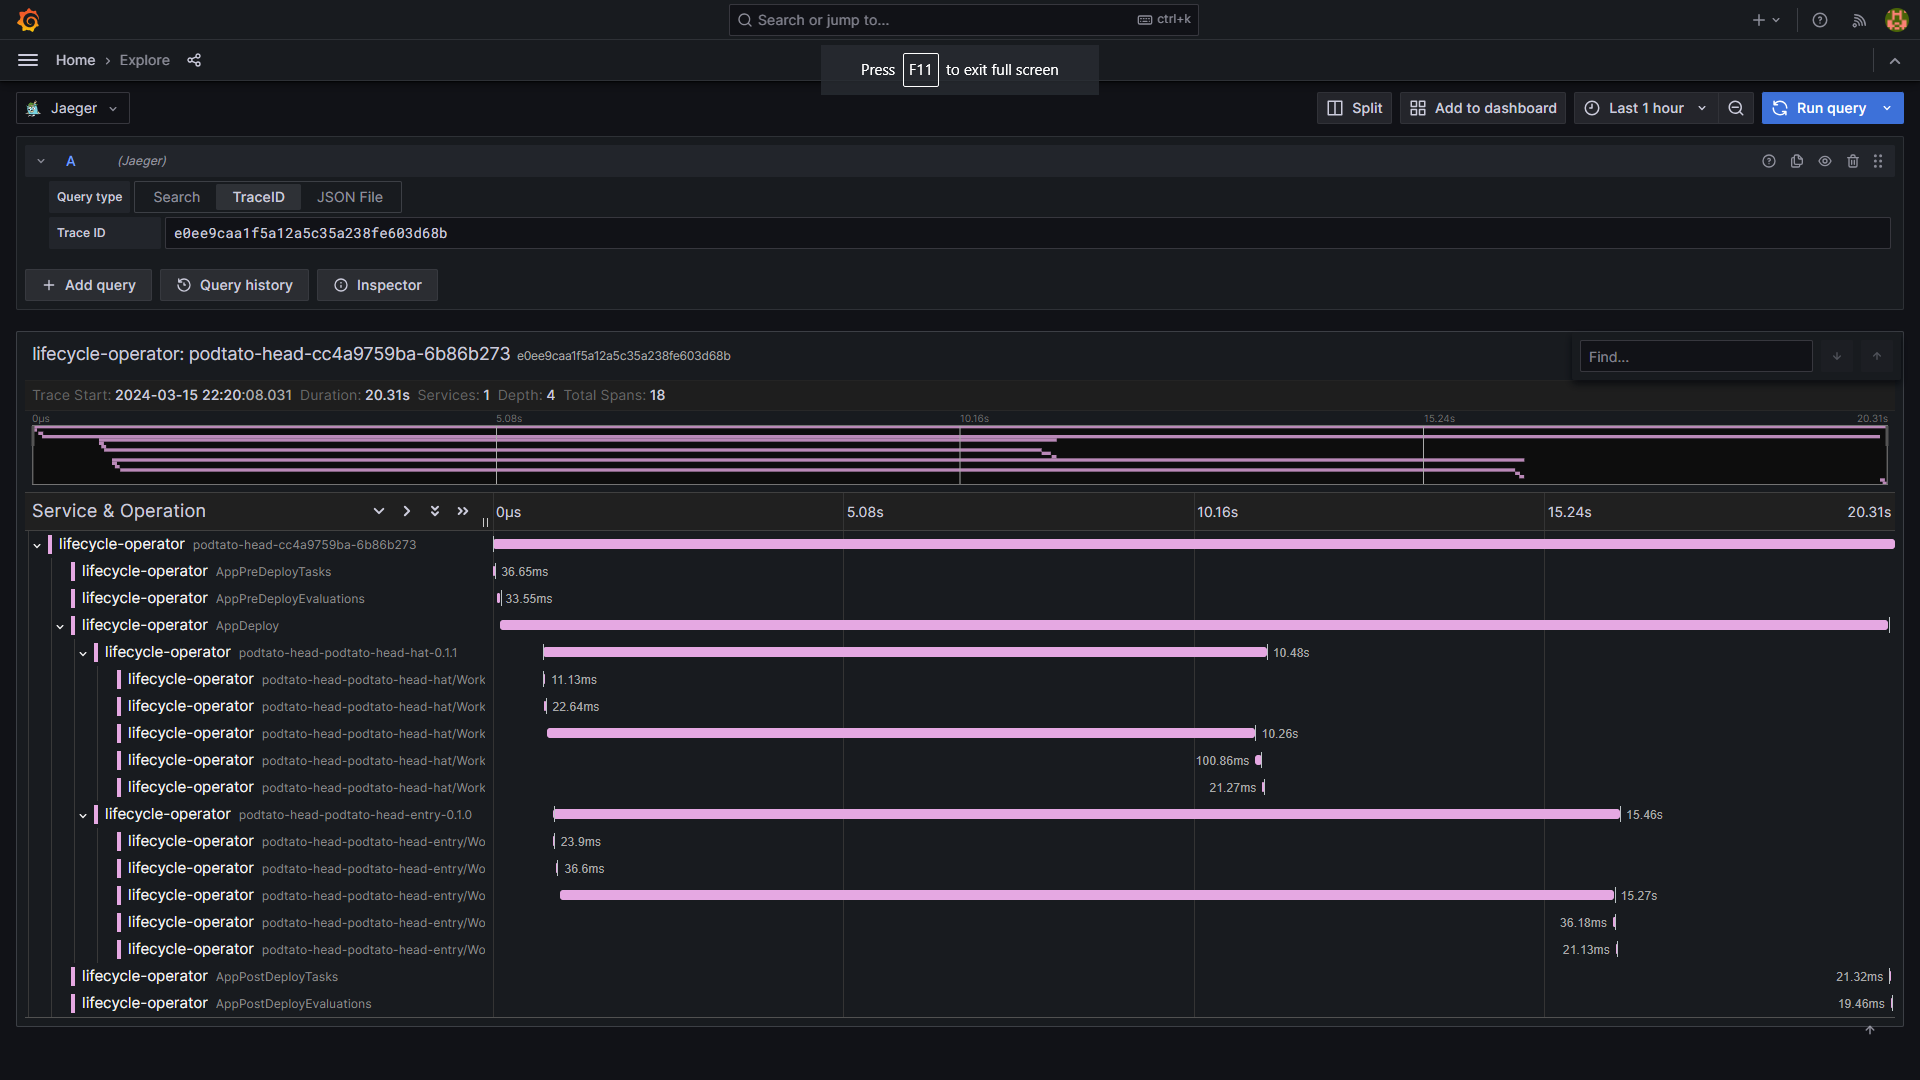Collapse query row A chevron

[41, 161]
